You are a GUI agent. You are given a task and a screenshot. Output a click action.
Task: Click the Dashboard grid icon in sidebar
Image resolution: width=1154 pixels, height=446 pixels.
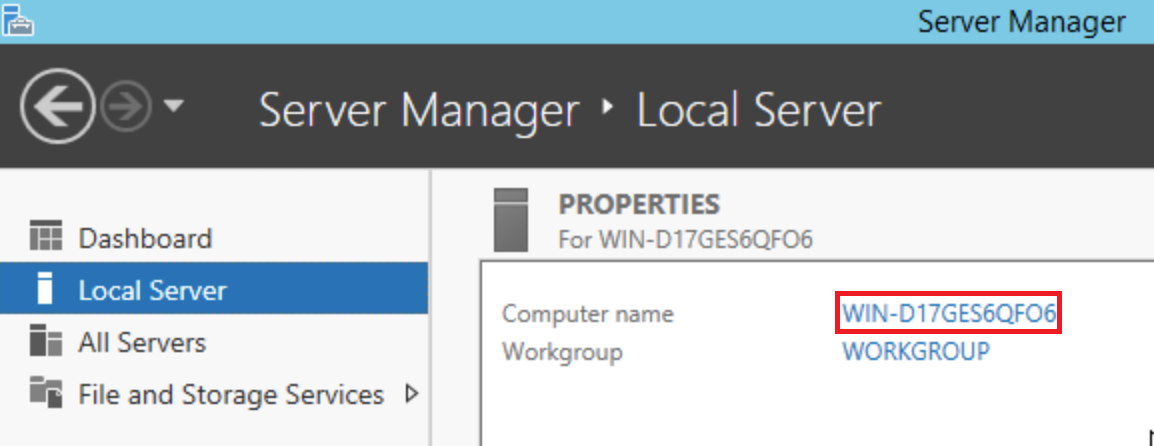(46, 238)
